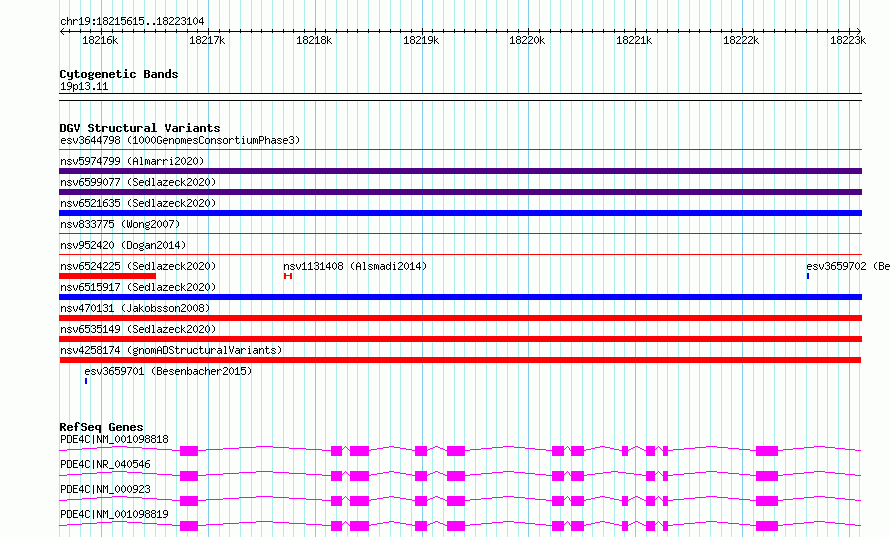
Task: Click the 18223k ruler tick label
Action: (x=848, y=40)
